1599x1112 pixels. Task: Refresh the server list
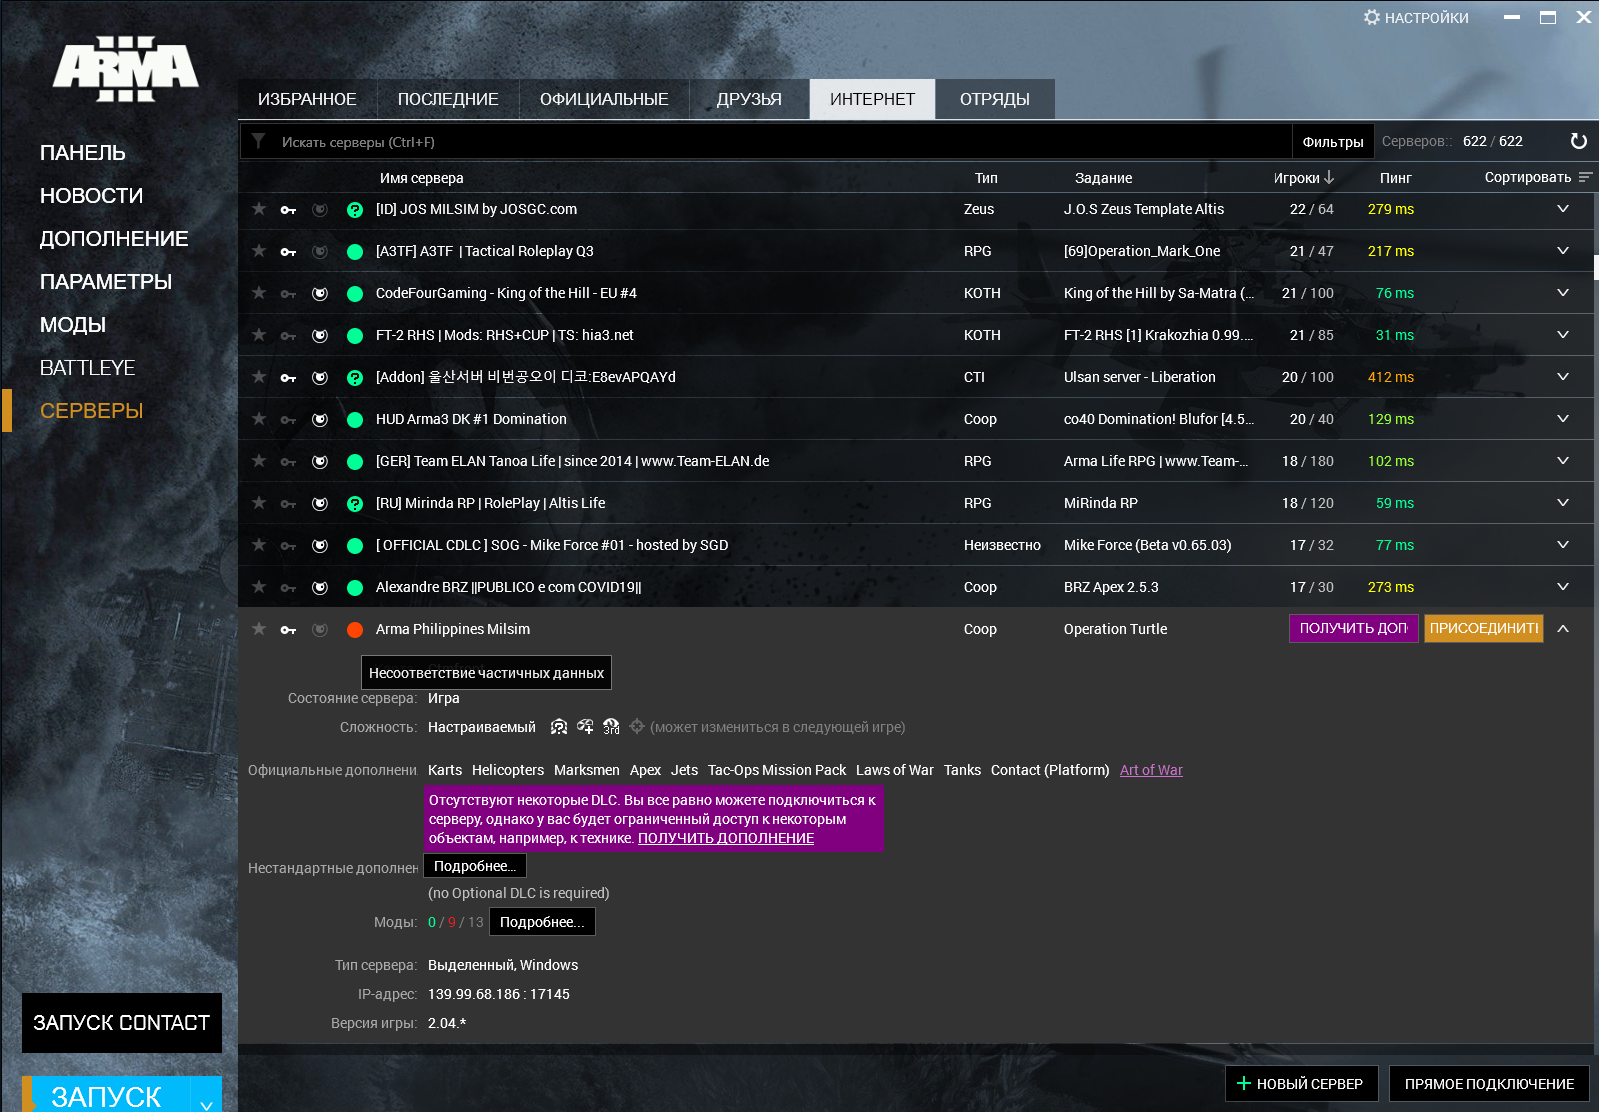(1579, 141)
